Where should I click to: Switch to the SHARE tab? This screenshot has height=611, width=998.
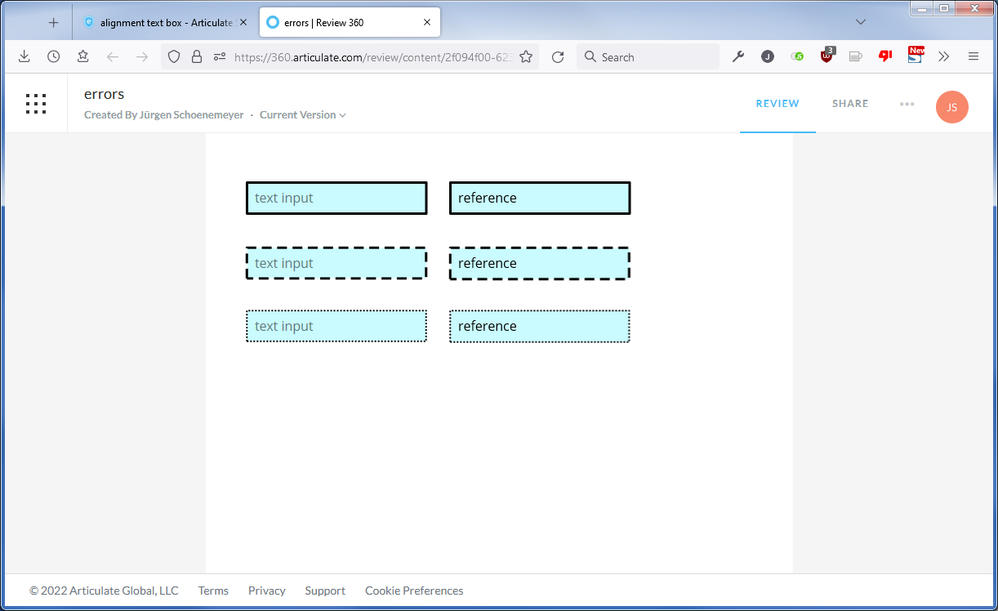pos(850,103)
